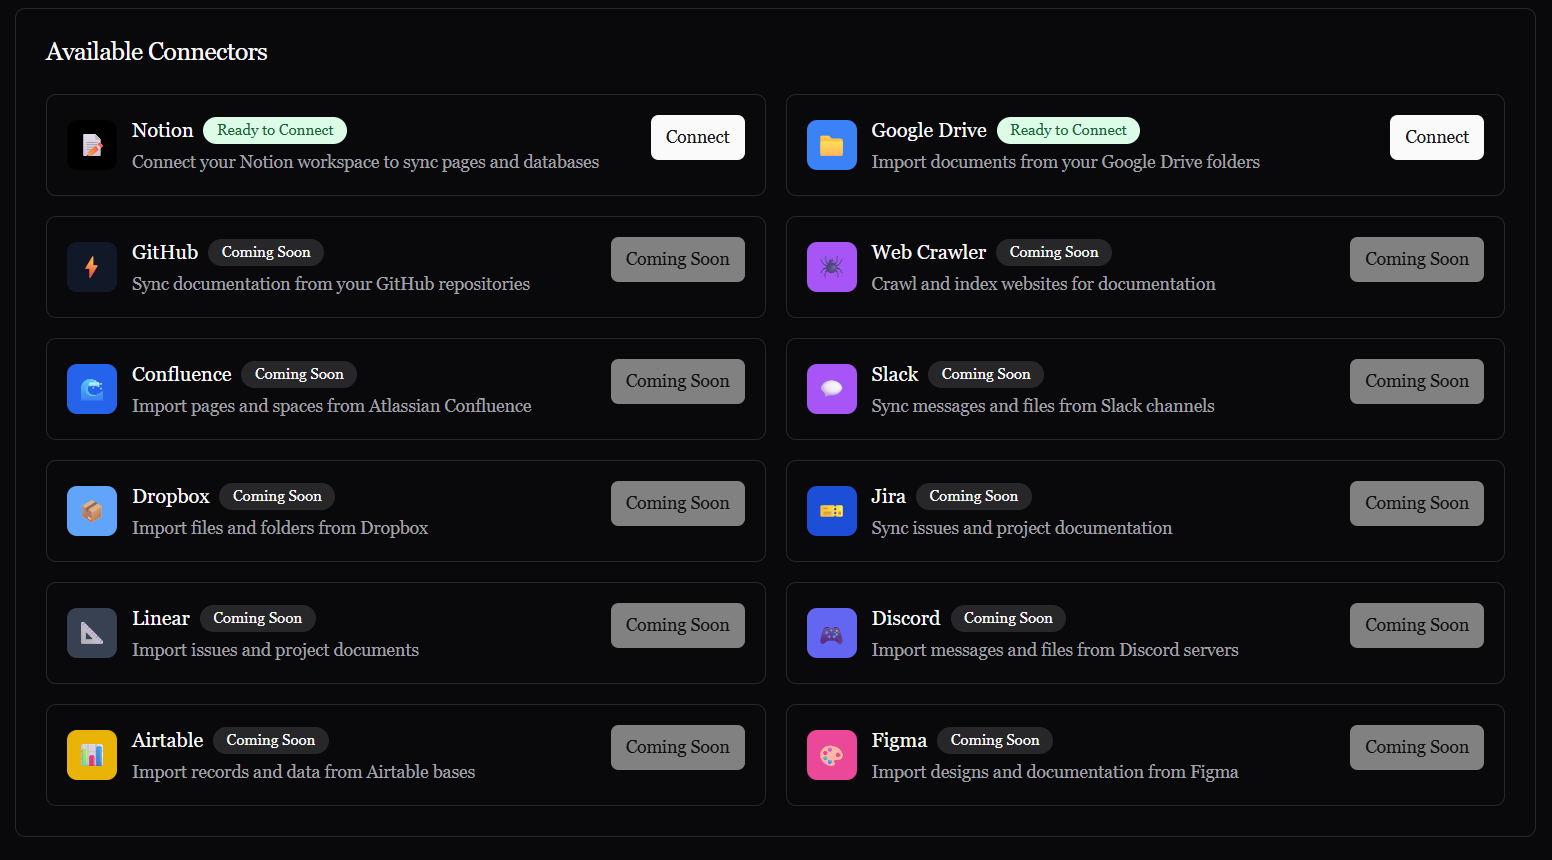Click Google Drive's Ready to Connect badge
This screenshot has height=860, width=1552.
[x=1068, y=130]
